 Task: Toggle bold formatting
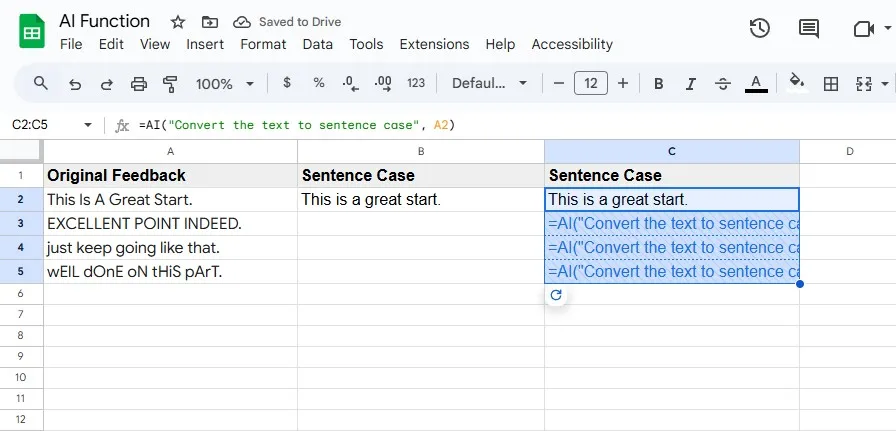click(658, 84)
